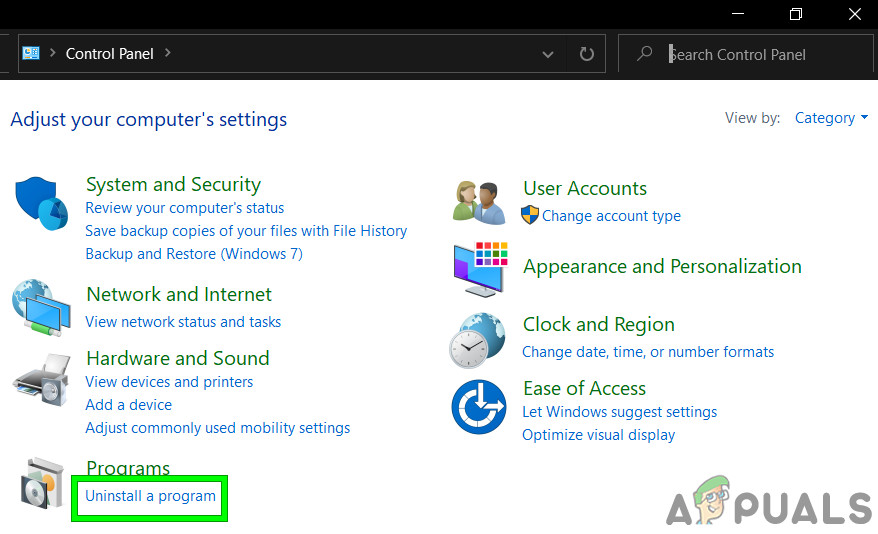Open Change date, time, or number formats
The width and height of the screenshot is (878, 534).
(647, 352)
